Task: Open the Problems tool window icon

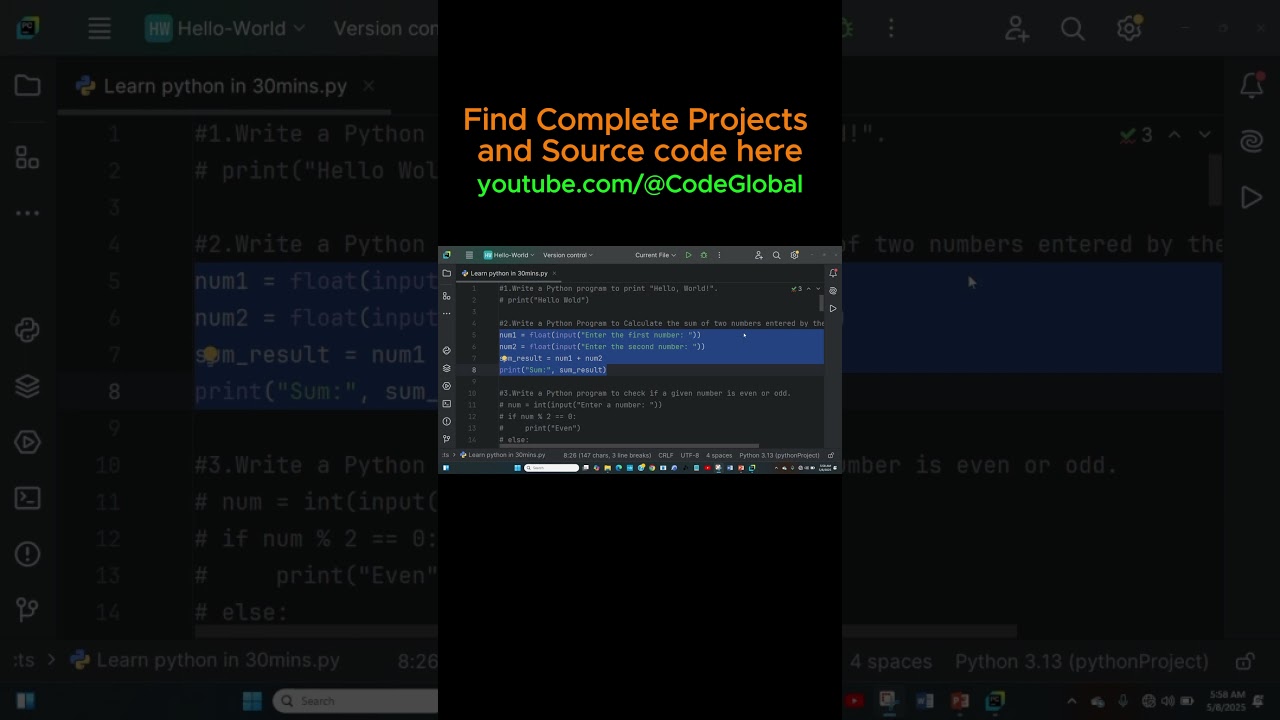Action: [x=447, y=421]
